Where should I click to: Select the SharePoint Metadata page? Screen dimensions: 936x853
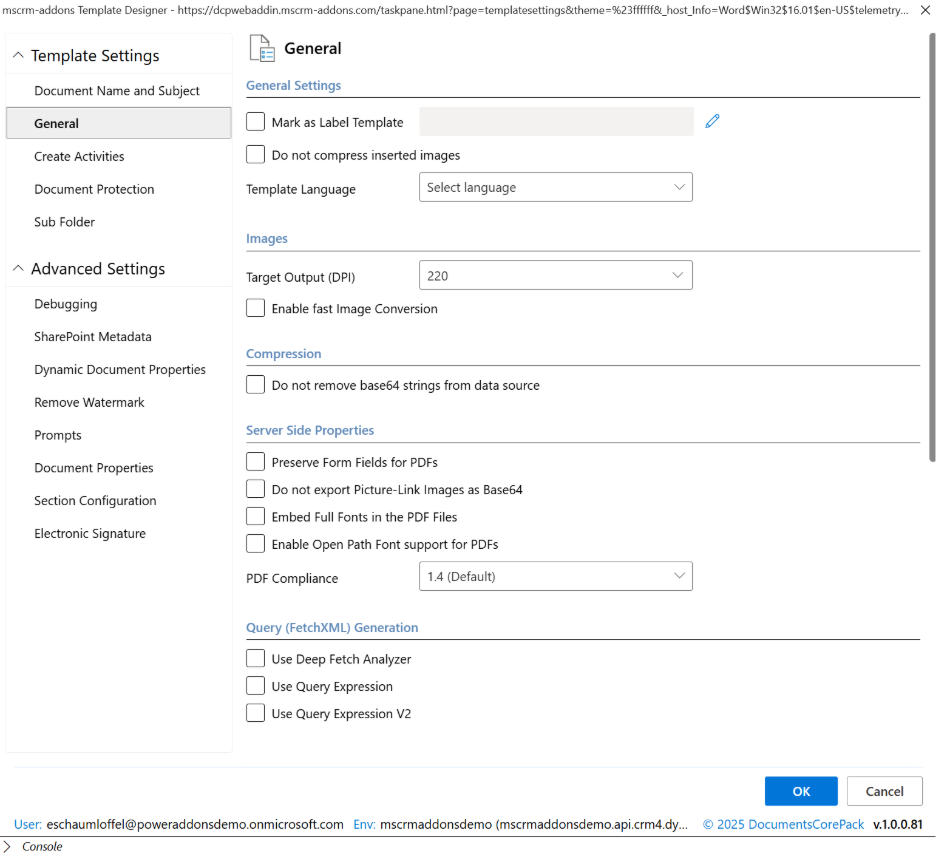point(93,337)
